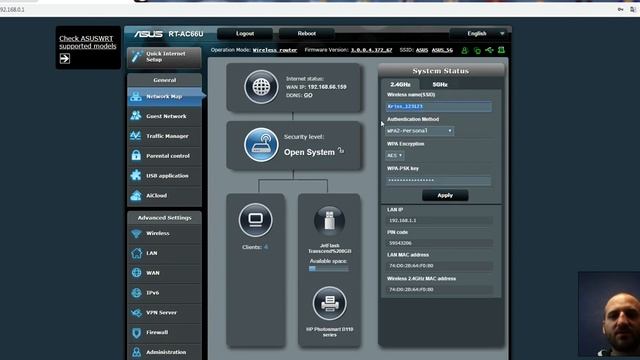Select the Network Map sidebar icon

click(x=136, y=96)
